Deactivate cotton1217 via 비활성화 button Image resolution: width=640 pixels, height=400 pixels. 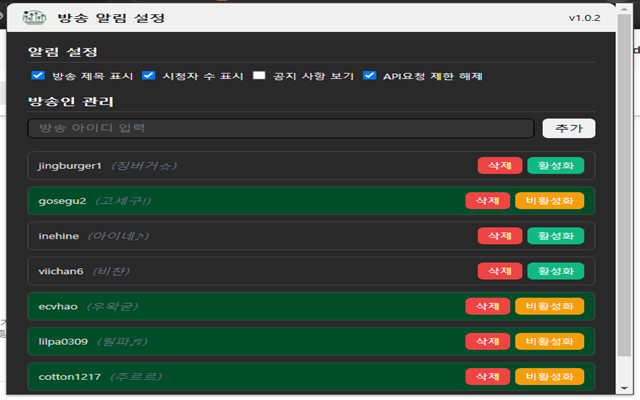(549, 377)
